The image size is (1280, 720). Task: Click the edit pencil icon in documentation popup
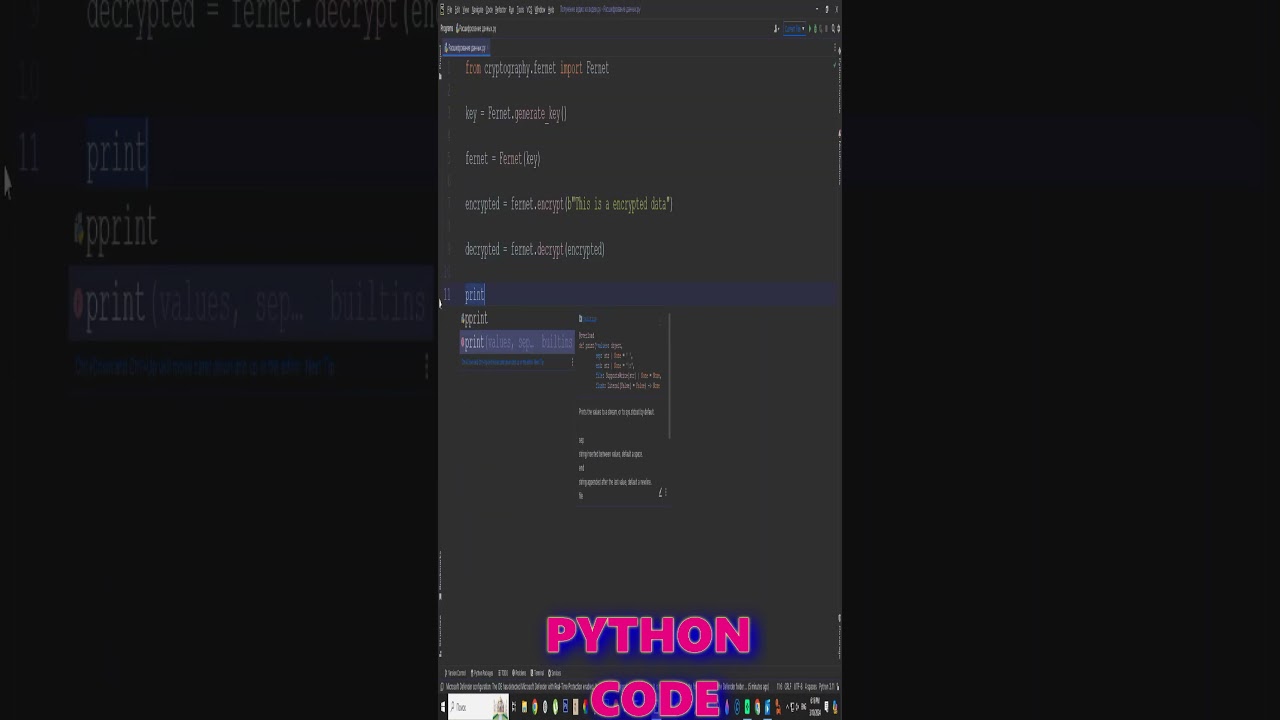pos(660,492)
